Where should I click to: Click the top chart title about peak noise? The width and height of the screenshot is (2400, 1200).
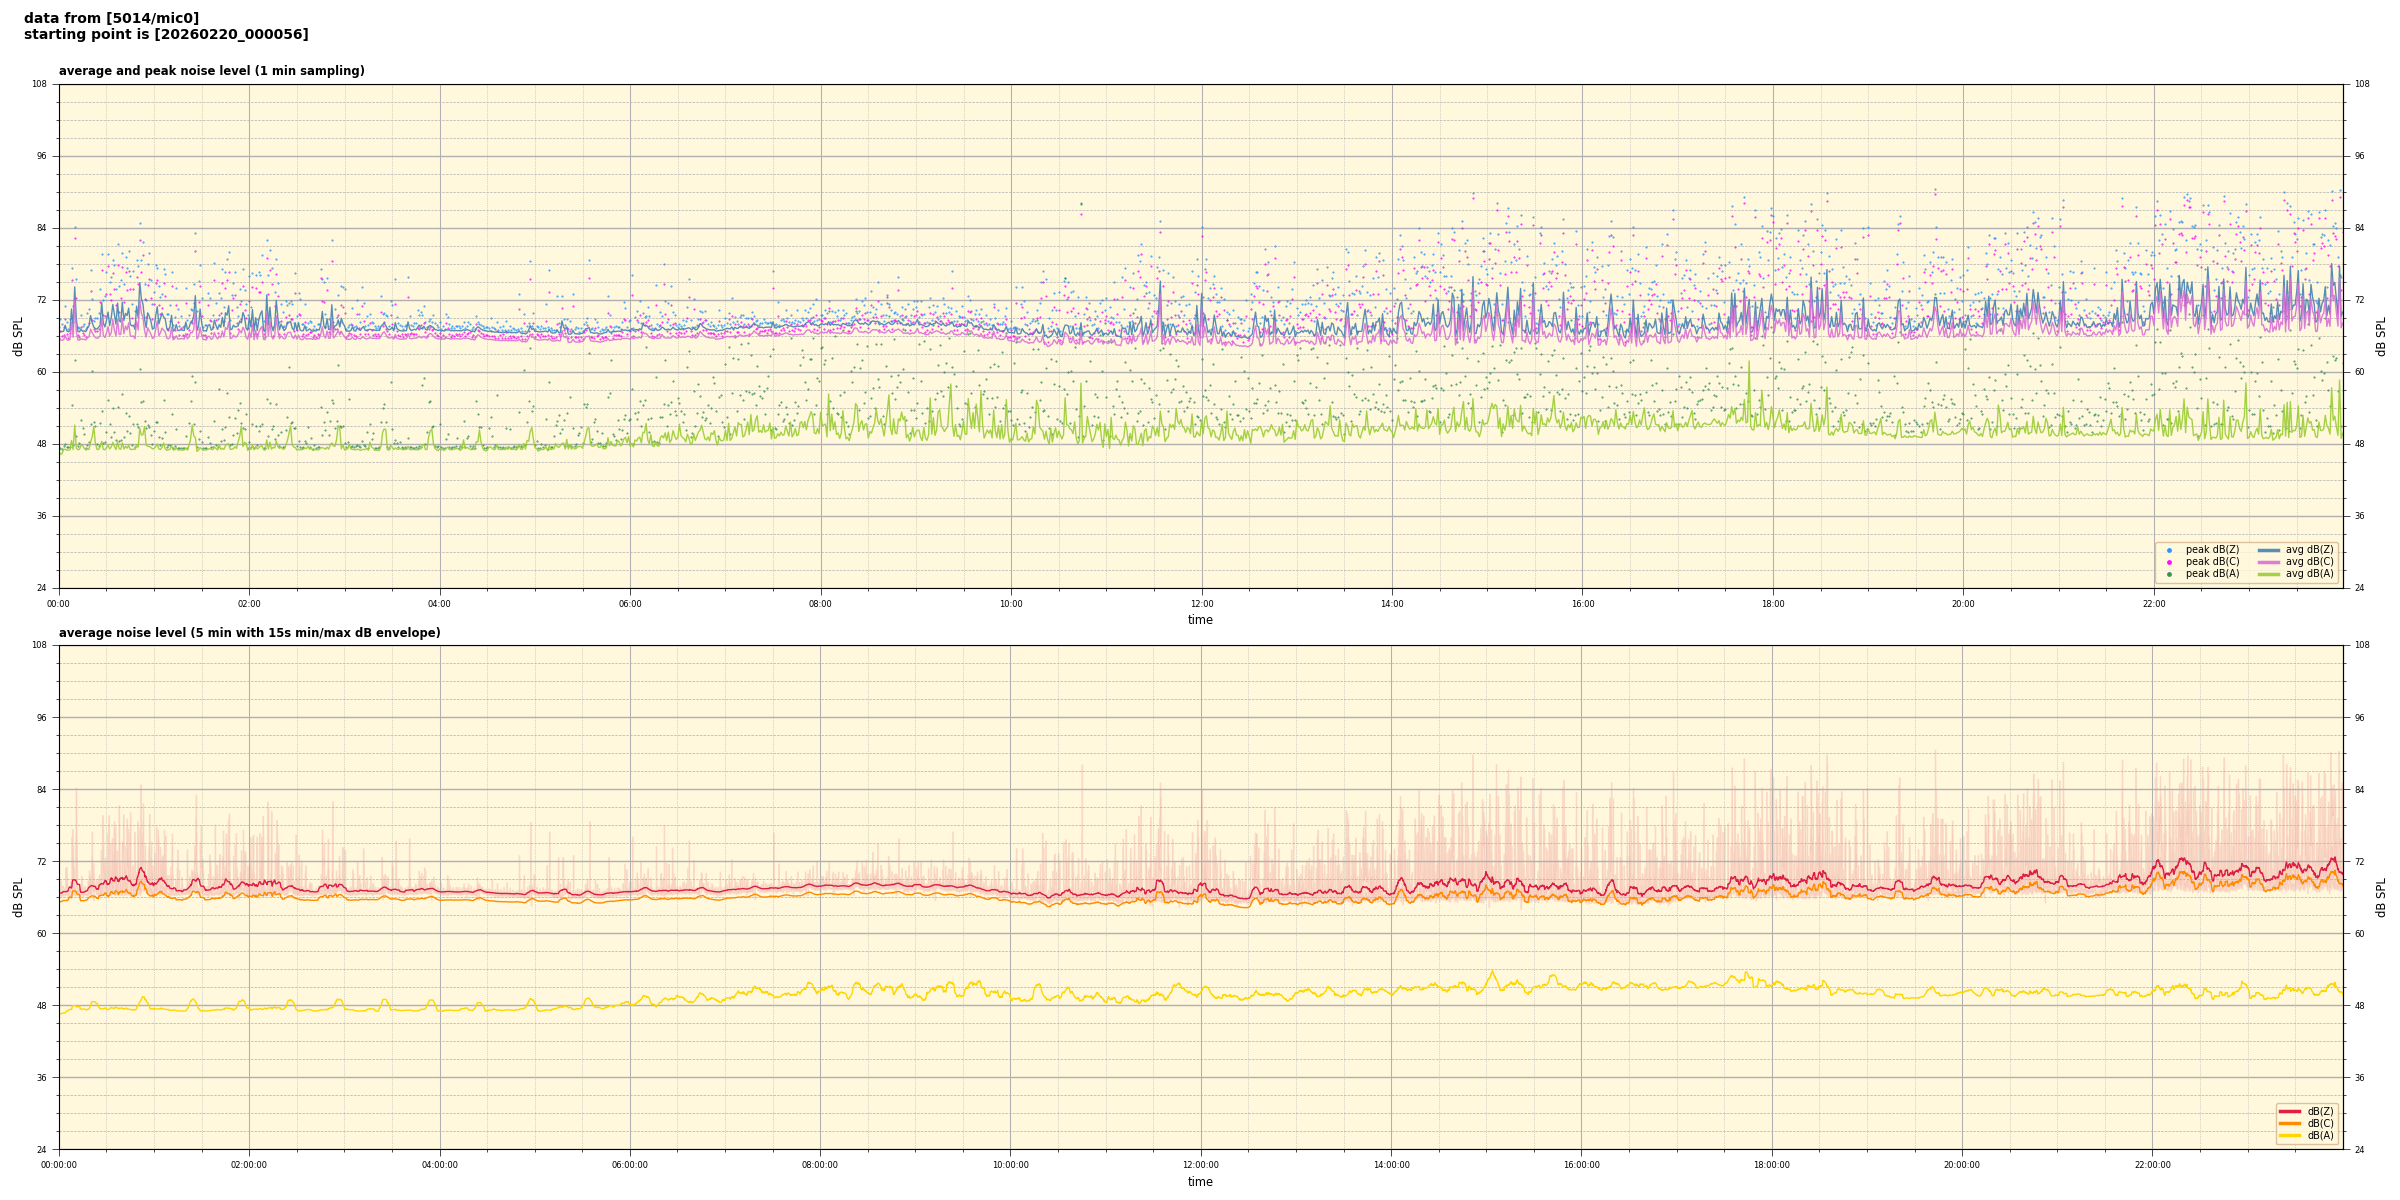click(211, 71)
